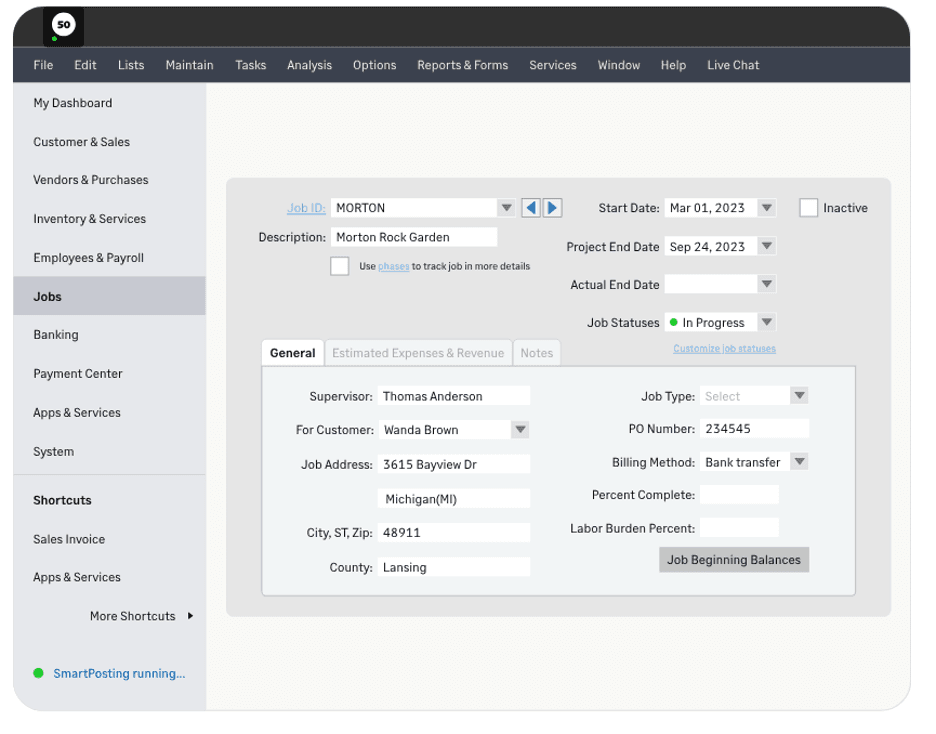Go to previous job record arrow

pyautogui.click(x=531, y=208)
